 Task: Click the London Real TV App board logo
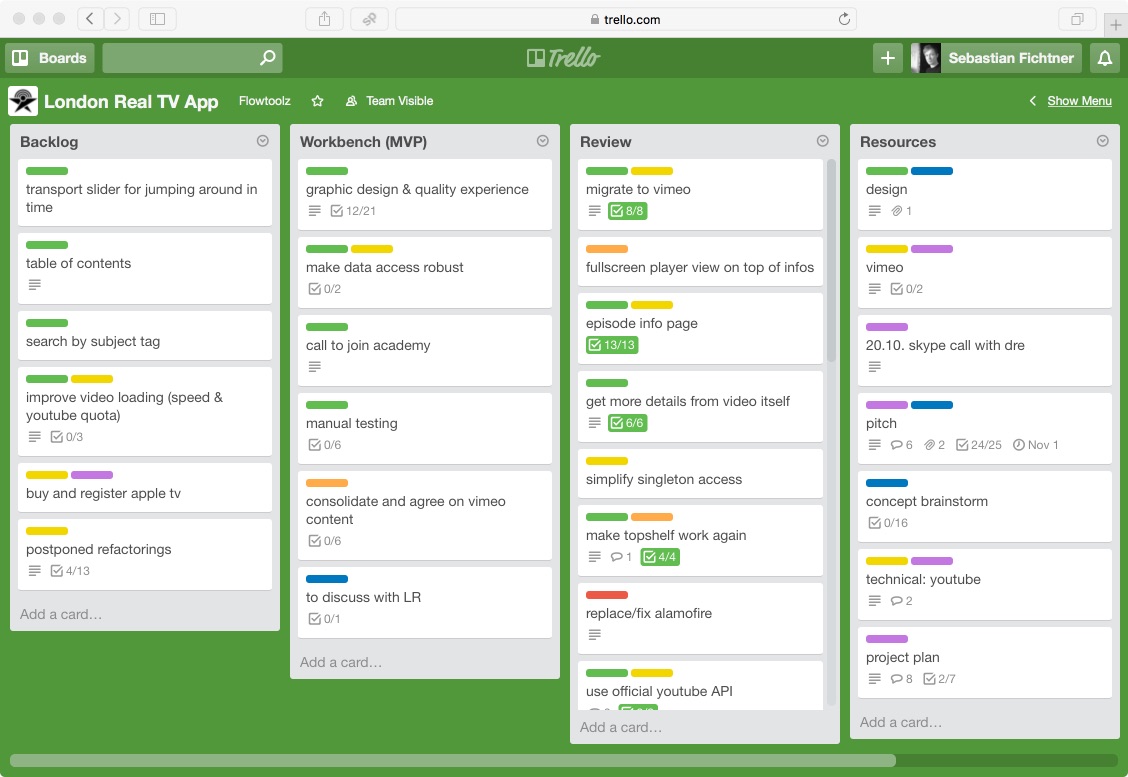pyautogui.click(x=23, y=101)
